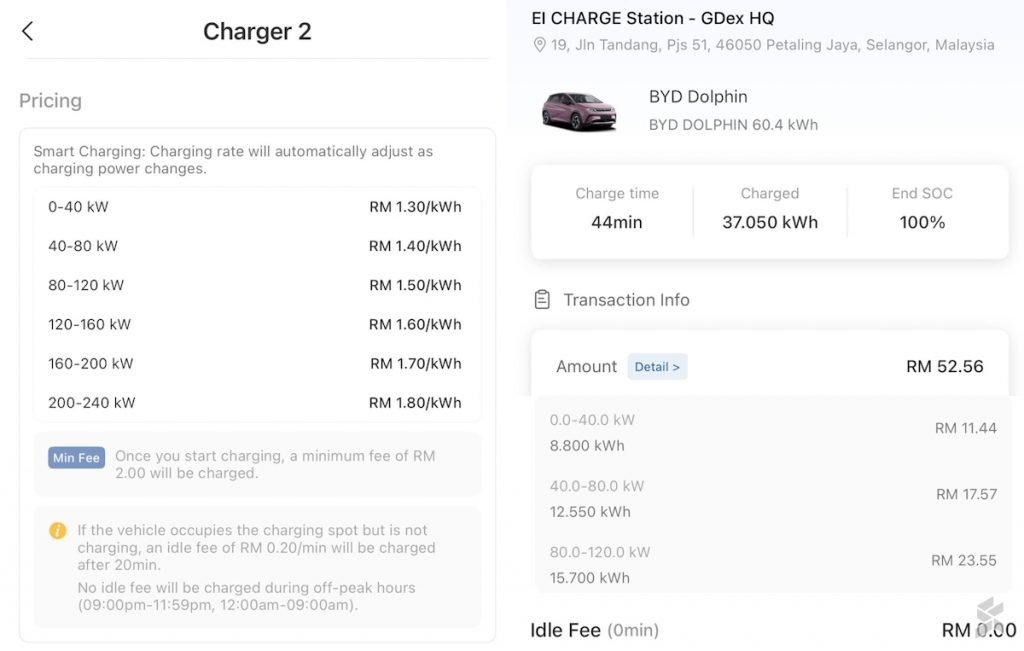Viewport: 1024px width, 651px height.
Task: Select the Charge time 44min stat
Action: [616, 208]
